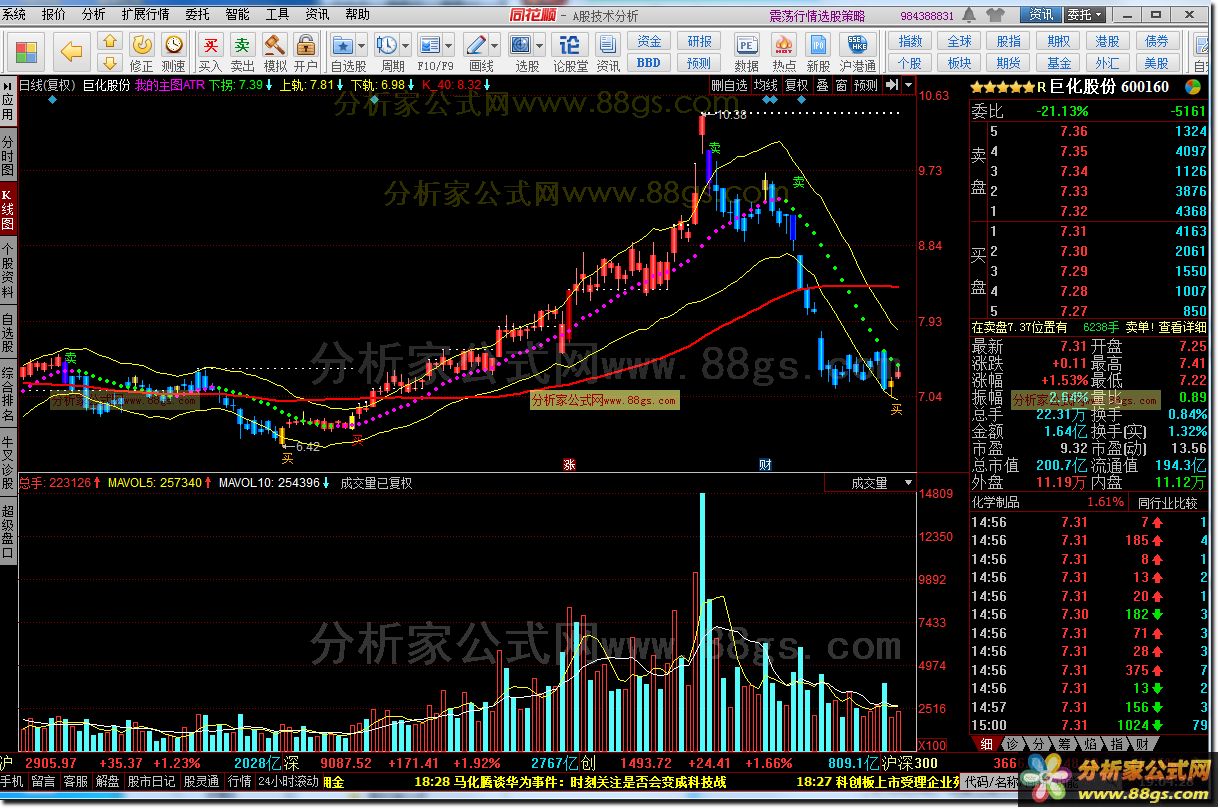
Task: Open the 热点 hot topics flame icon
Action: tap(783, 44)
